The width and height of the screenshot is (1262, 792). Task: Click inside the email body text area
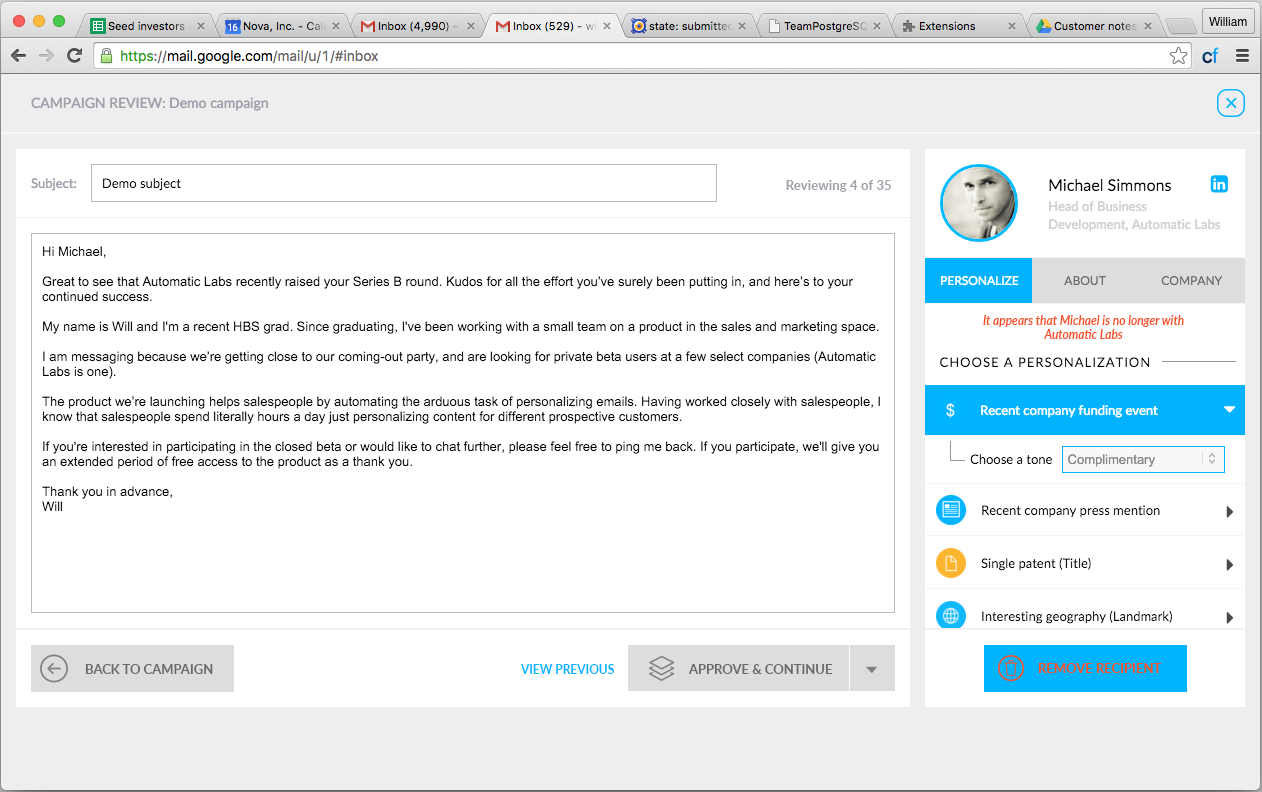click(x=463, y=423)
